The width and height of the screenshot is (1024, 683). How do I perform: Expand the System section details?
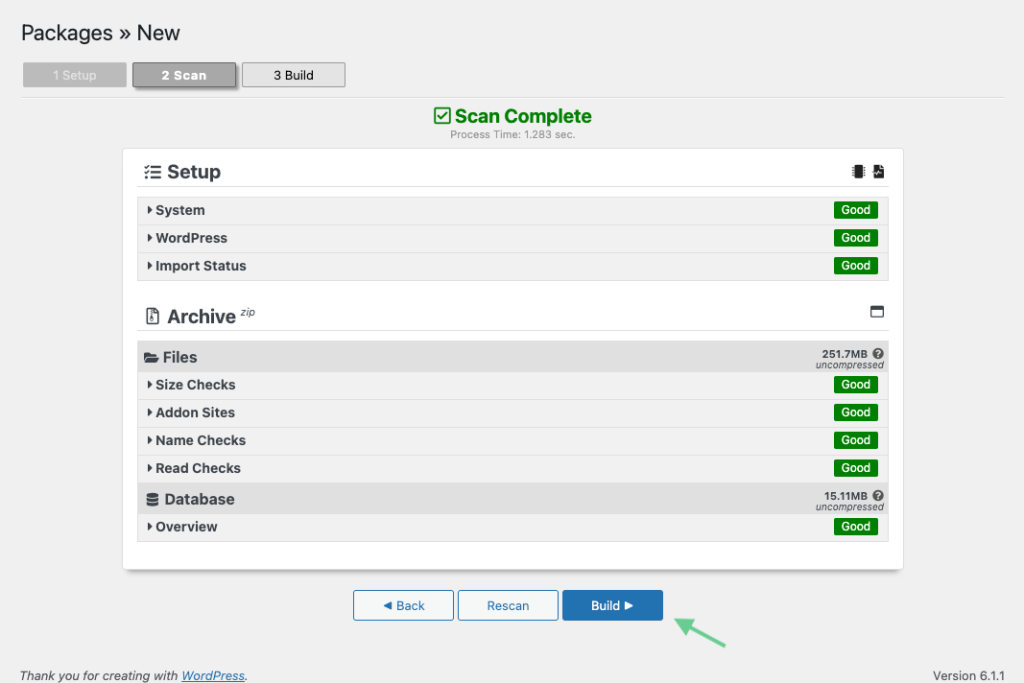[178, 210]
